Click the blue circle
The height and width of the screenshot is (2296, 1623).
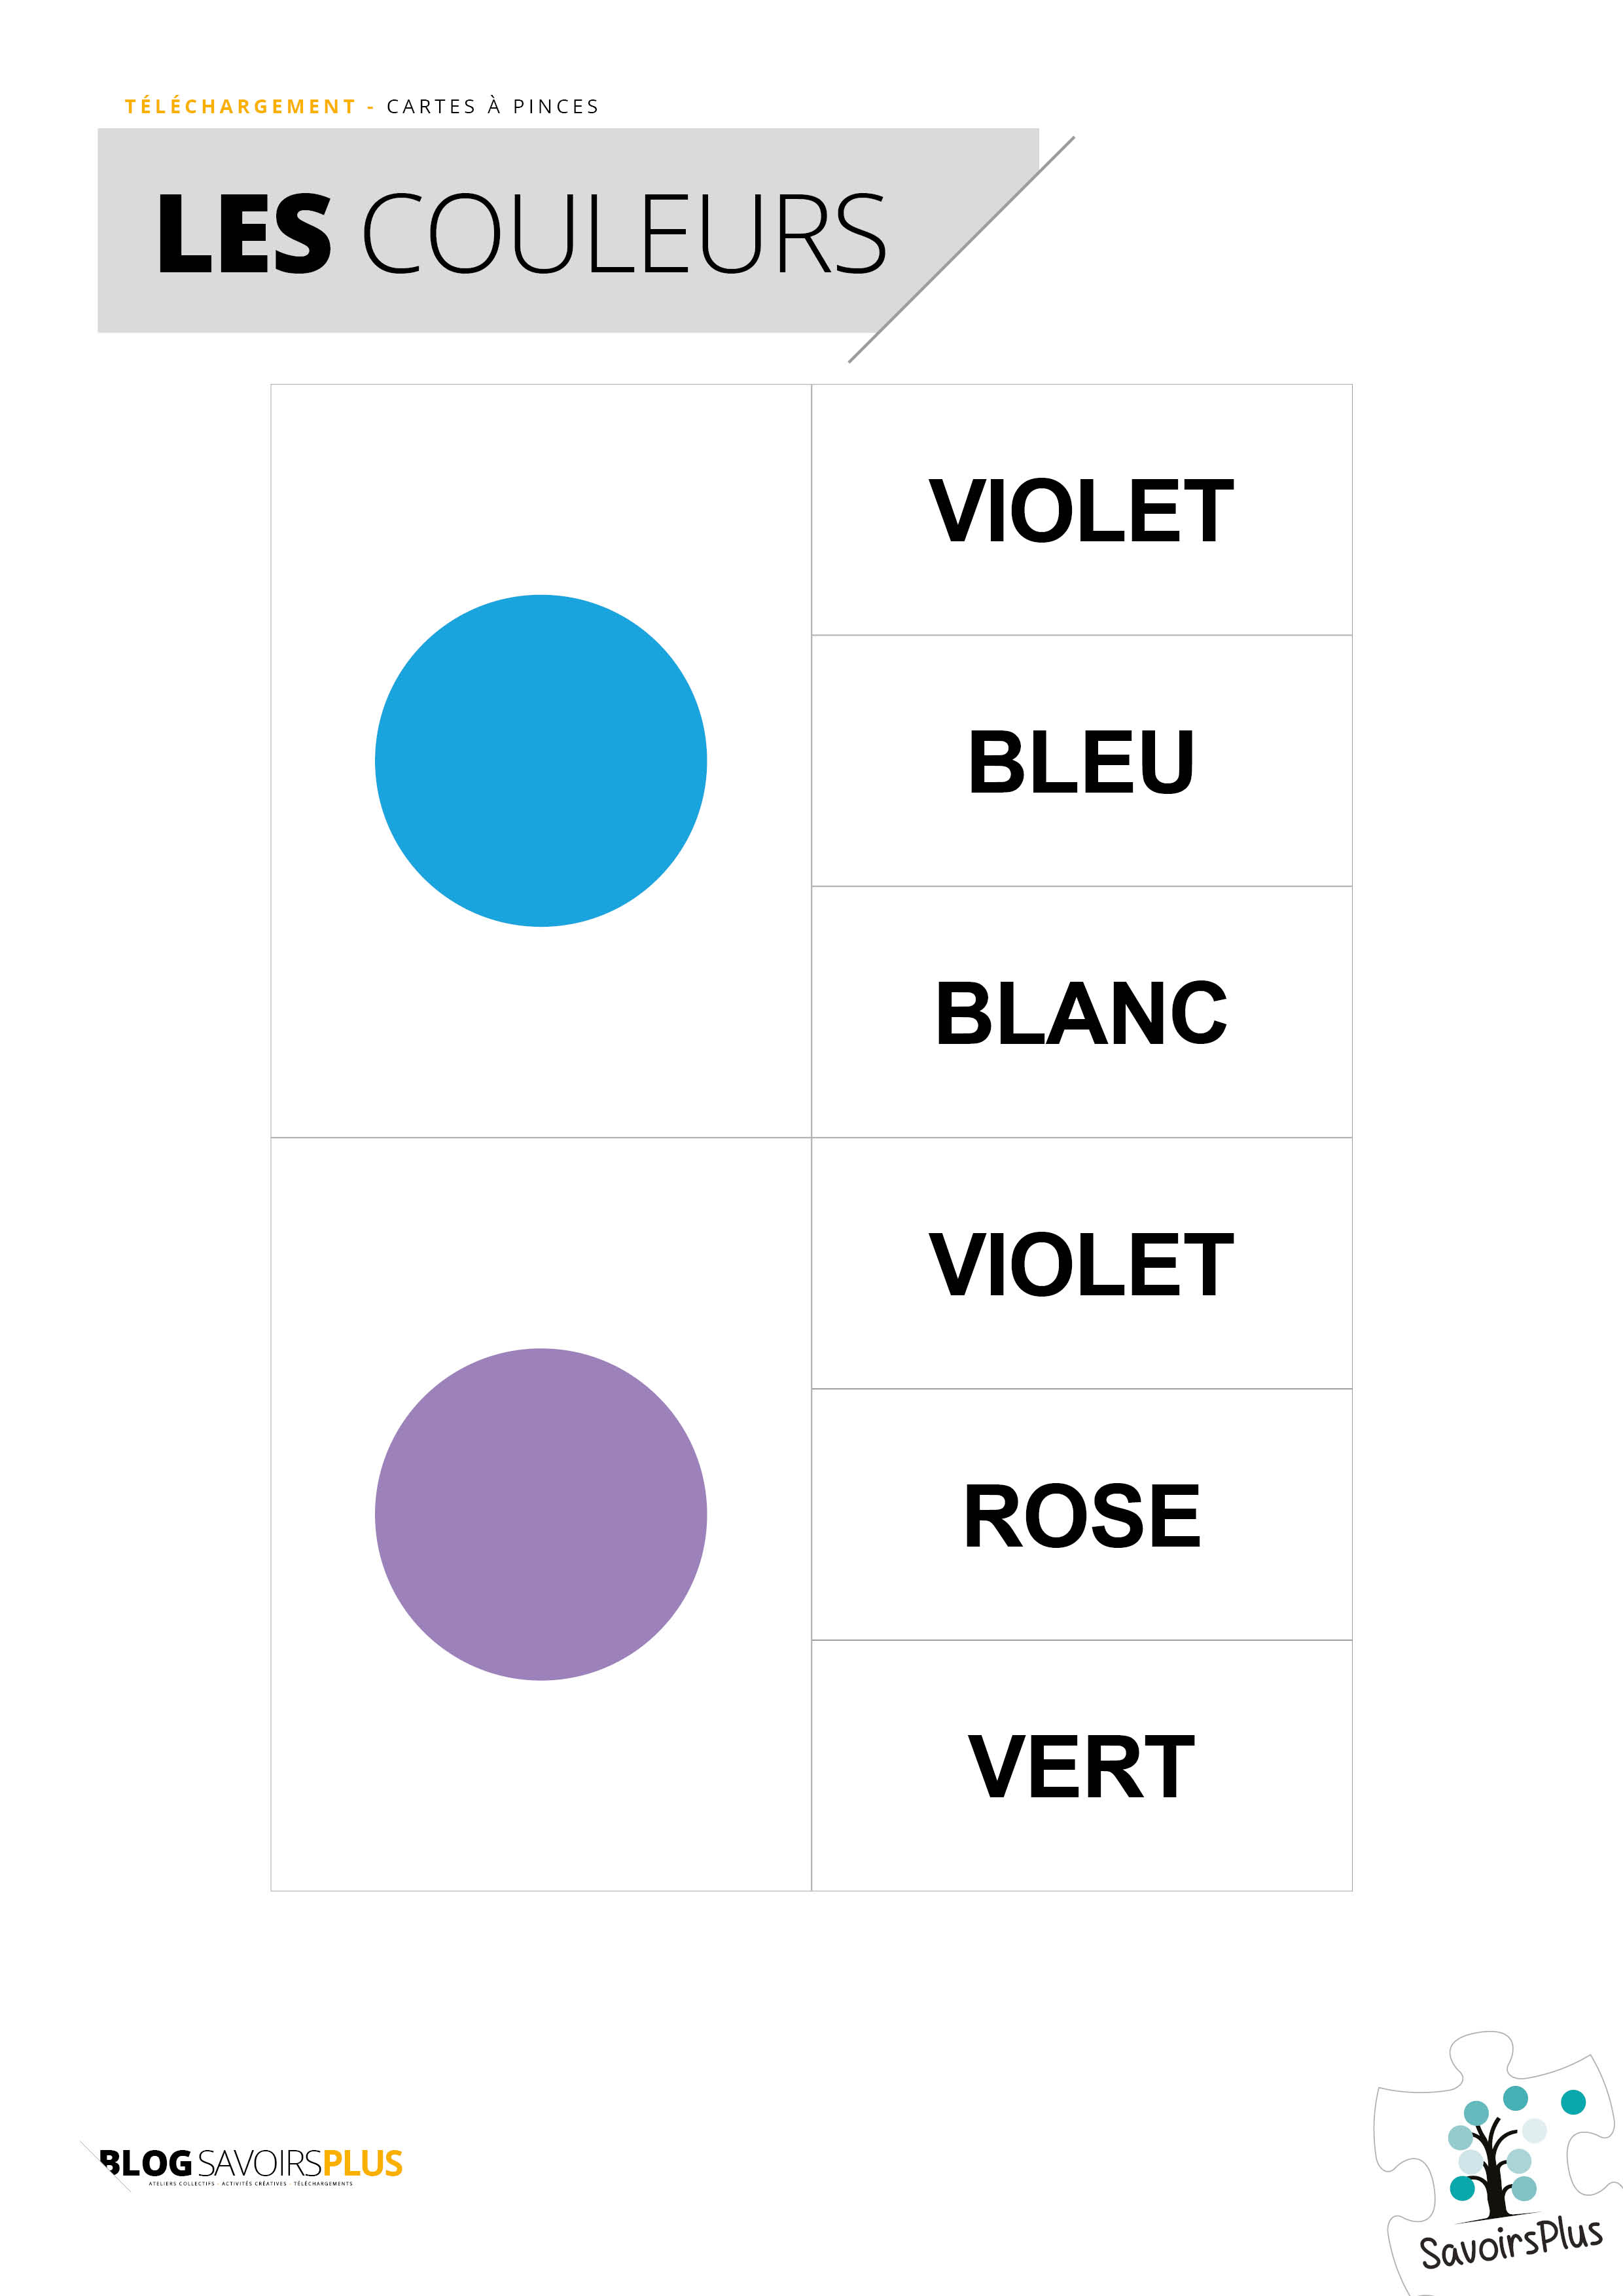click(x=540, y=760)
